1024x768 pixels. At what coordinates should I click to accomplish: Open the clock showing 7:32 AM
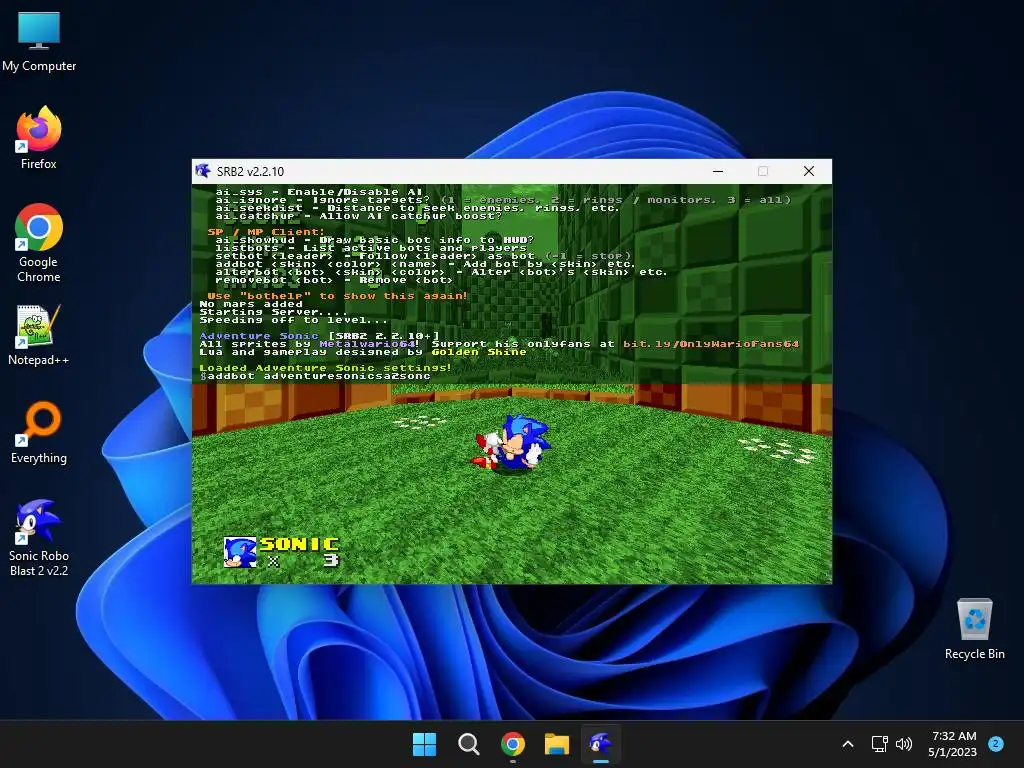(953, 744)
